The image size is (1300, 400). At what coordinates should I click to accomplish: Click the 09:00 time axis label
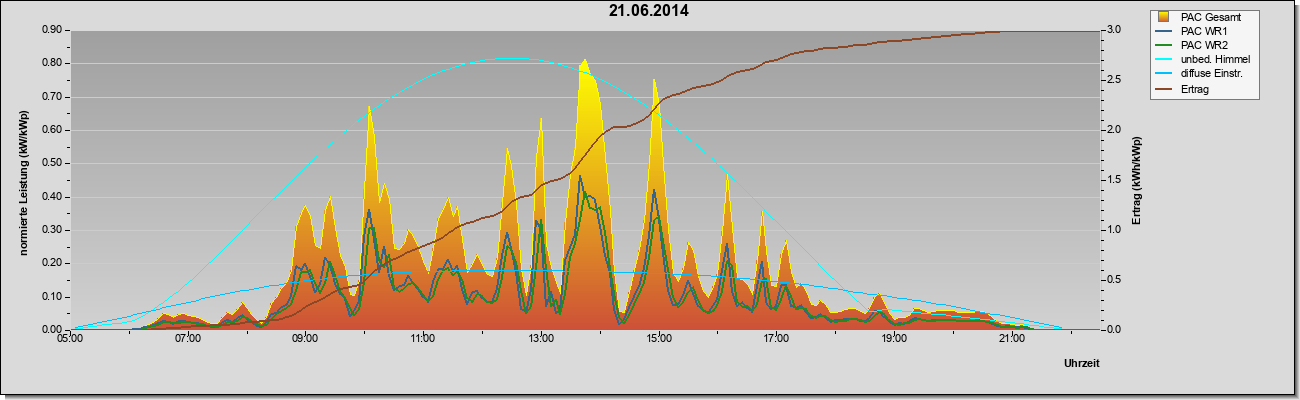click(305, 341)
